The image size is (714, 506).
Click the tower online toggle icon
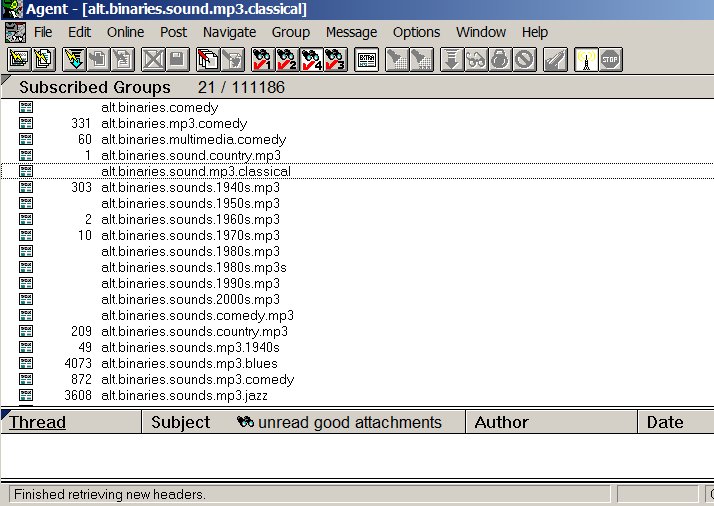click(586, 59)
